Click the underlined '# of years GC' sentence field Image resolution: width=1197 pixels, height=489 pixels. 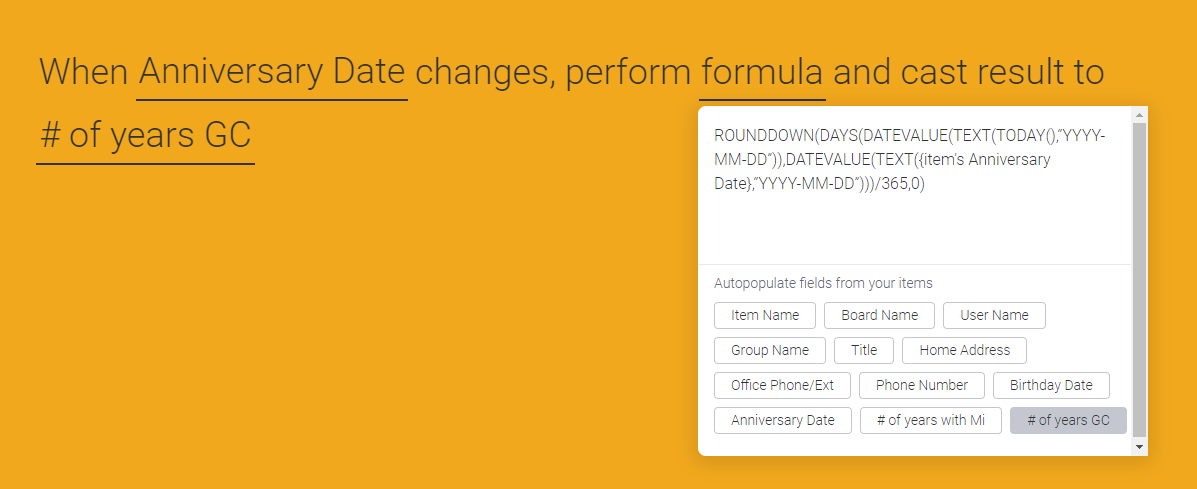coord(145,135)
